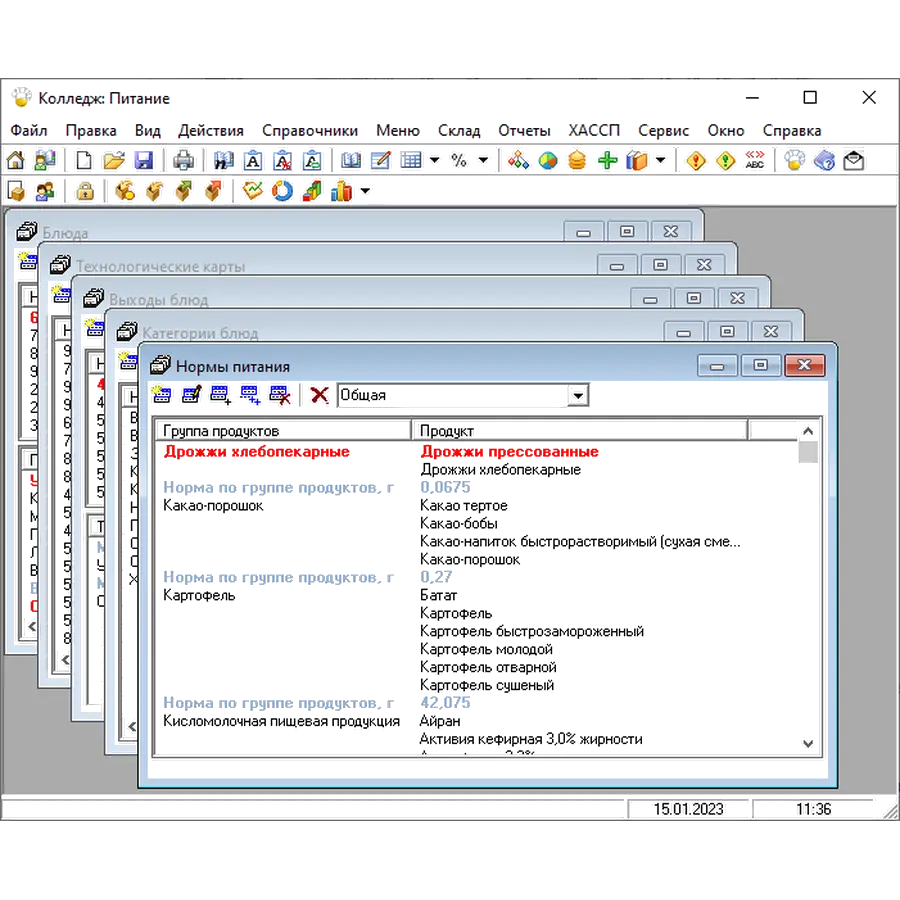Click the padlock icon in the second toolbar
Viewport: 900px width, 900px height.
86,190
